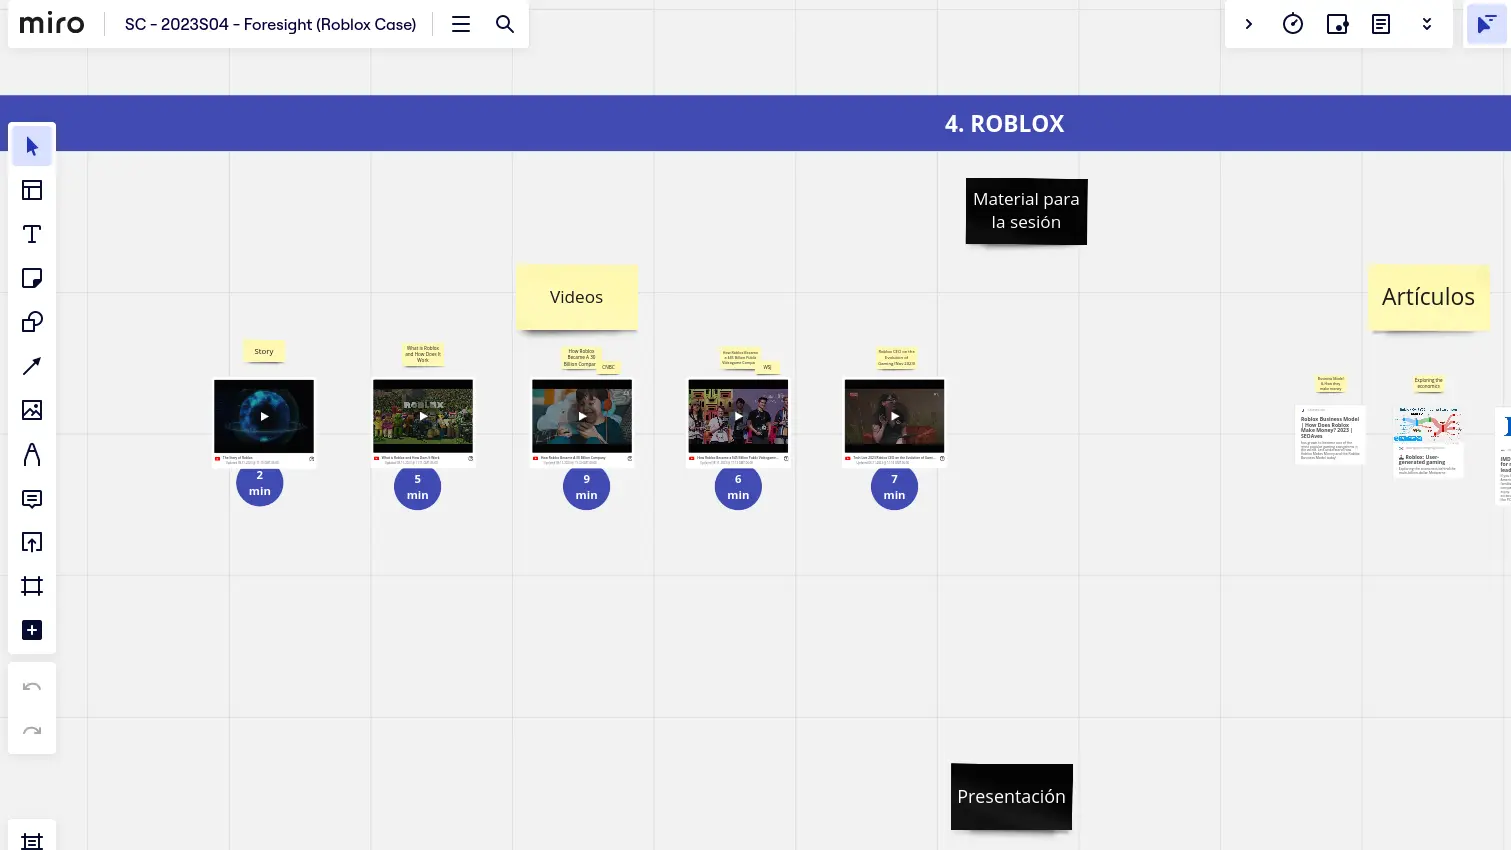Select the Artículos sticky note
Viewport: 1511px width, 850px height.
pyautogui.click(x=1428, y=297)
